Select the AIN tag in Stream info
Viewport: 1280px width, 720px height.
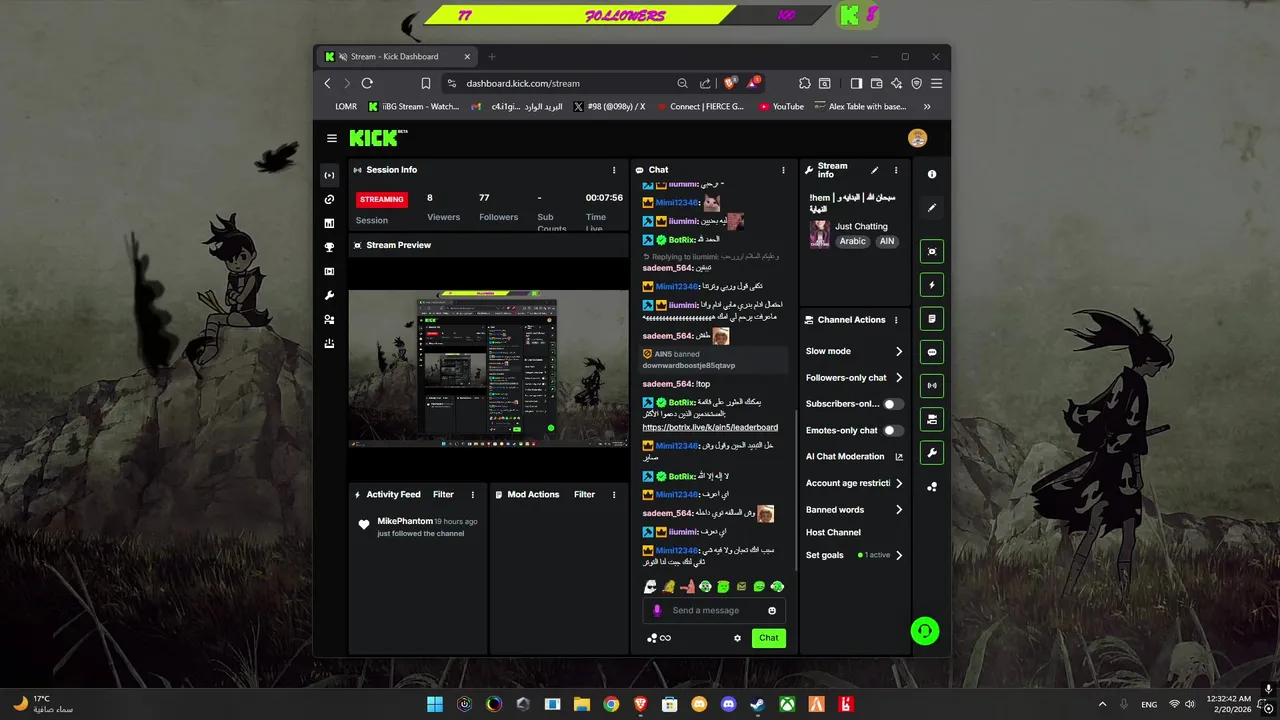click(887, 241)
